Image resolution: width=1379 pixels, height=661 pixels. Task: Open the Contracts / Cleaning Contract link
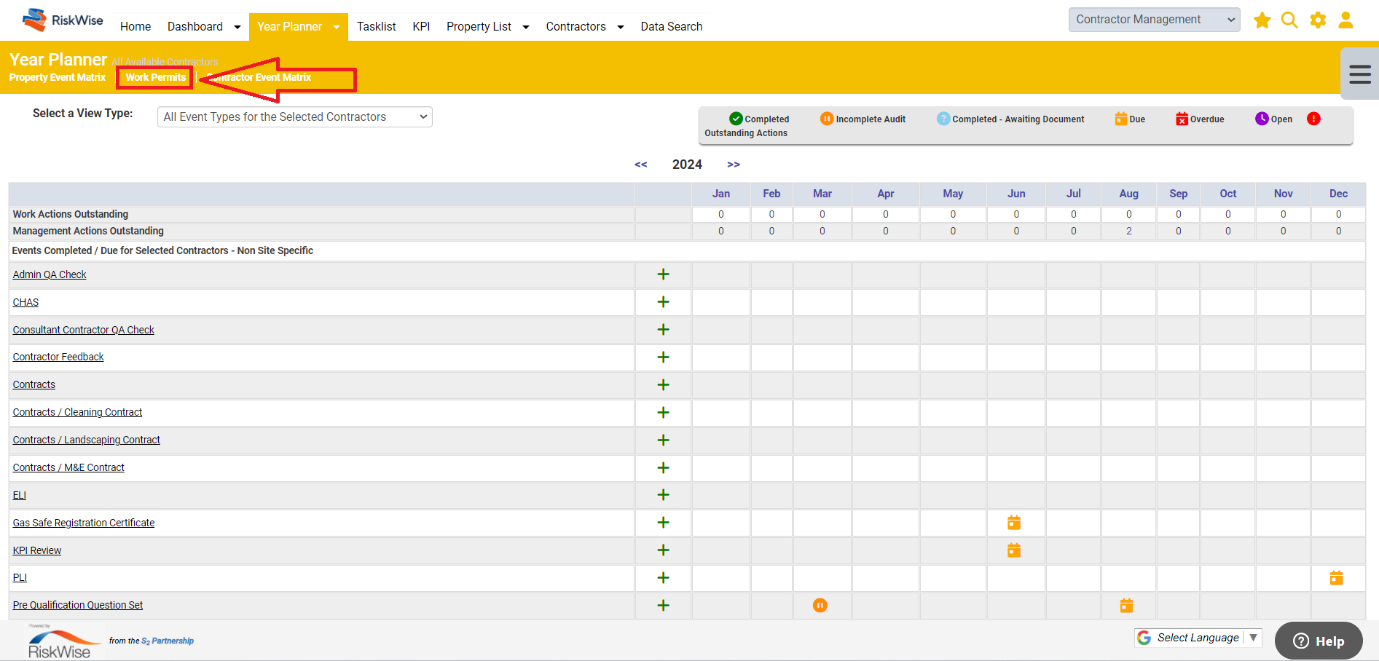(77, 412)
